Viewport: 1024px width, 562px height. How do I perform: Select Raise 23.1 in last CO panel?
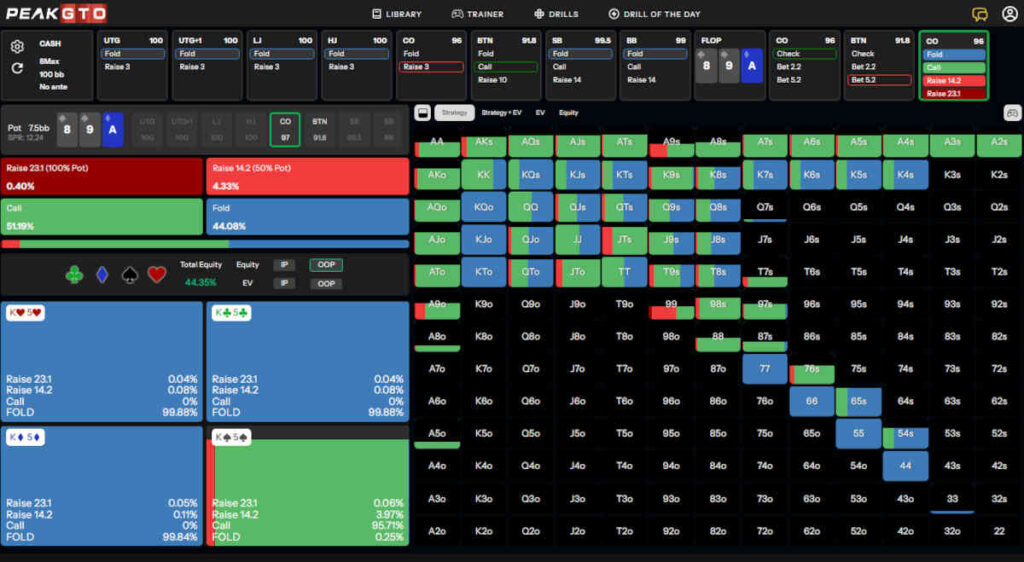point(954,94)
